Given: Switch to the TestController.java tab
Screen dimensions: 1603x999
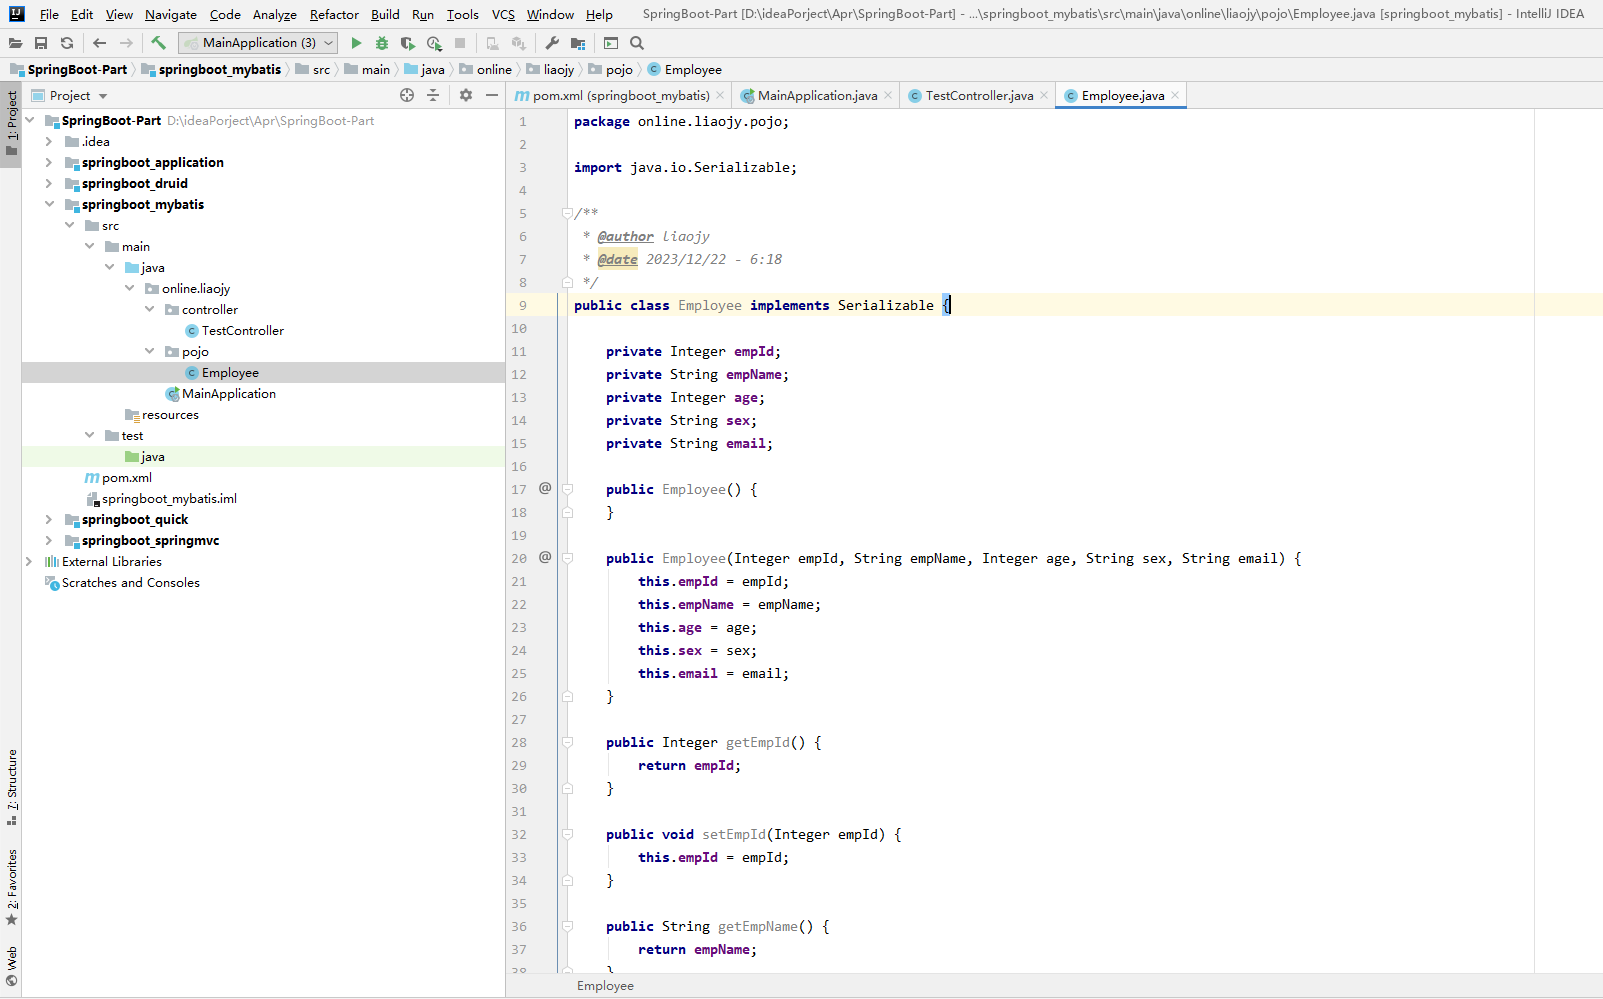Looking at the screenshot, I should point(979,95).
